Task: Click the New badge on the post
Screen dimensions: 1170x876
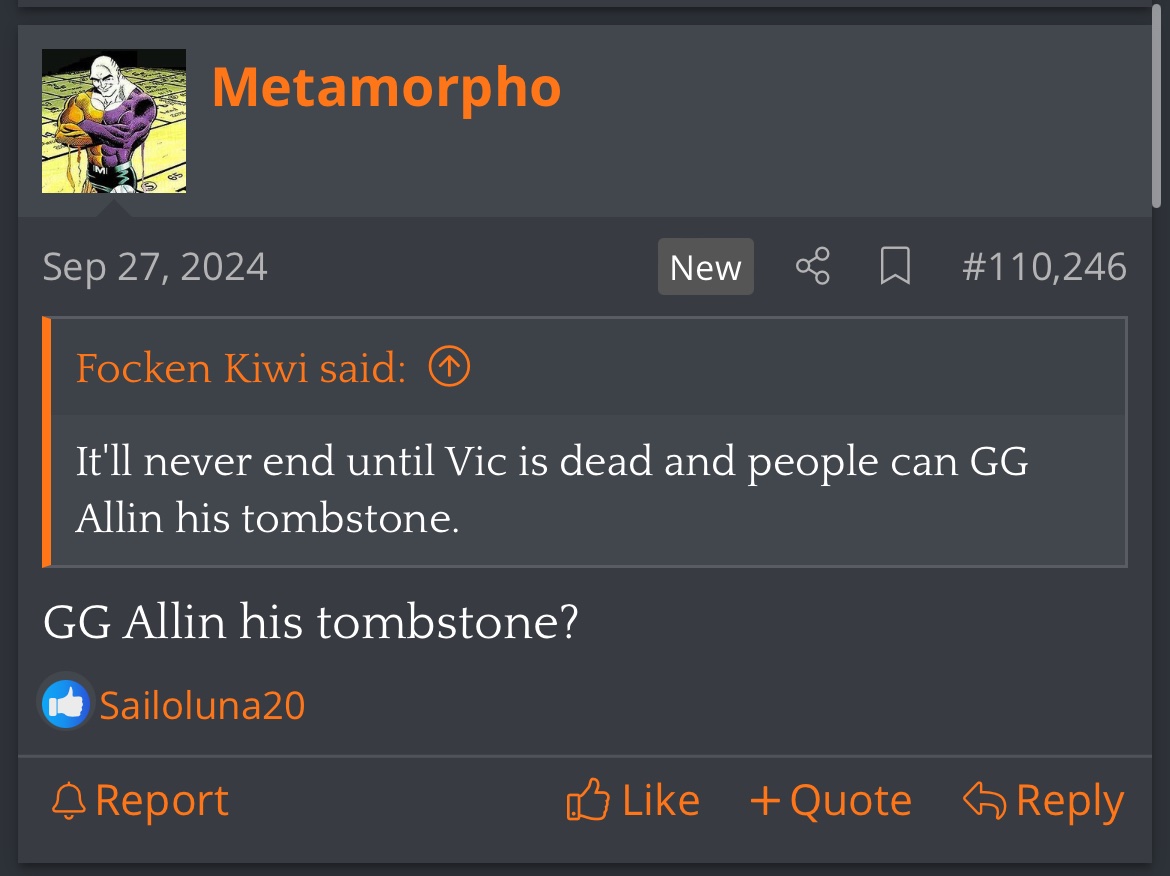Action: tap(705, 267)
